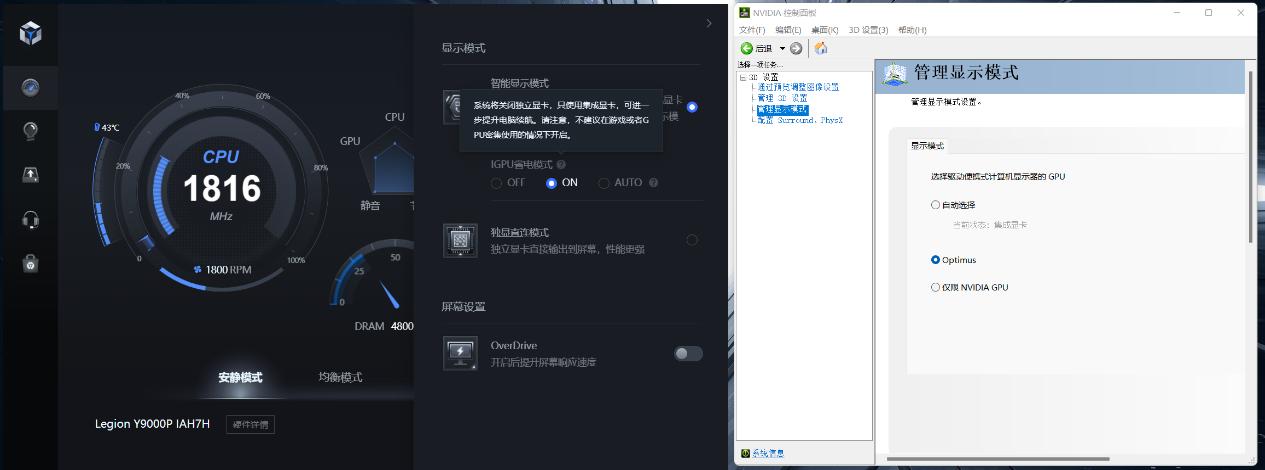Select 自动选择 radio in NVIDIA panel
The height and width of the screenshot is (470, 1265).
[x=935, y=205]
